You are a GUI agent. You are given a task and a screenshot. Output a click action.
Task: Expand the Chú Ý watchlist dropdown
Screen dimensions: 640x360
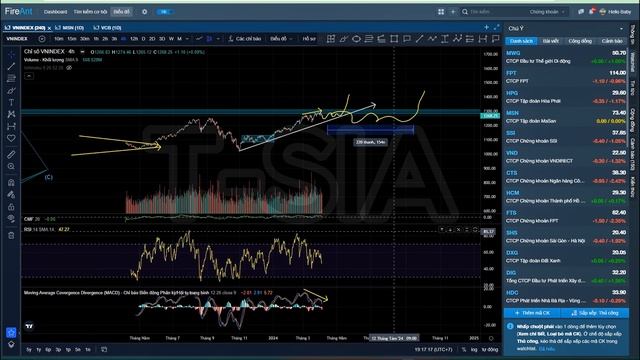coord(621,29)
